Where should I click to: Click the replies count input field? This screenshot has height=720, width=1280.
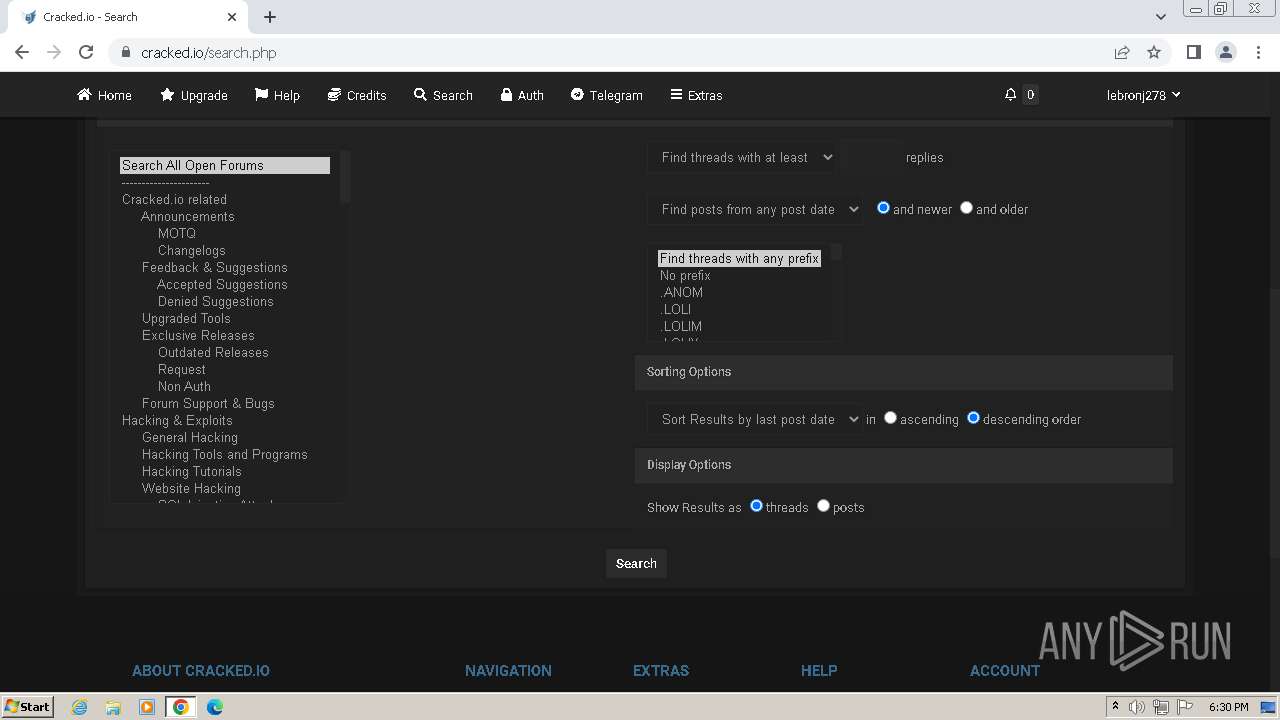pos(871,157)
